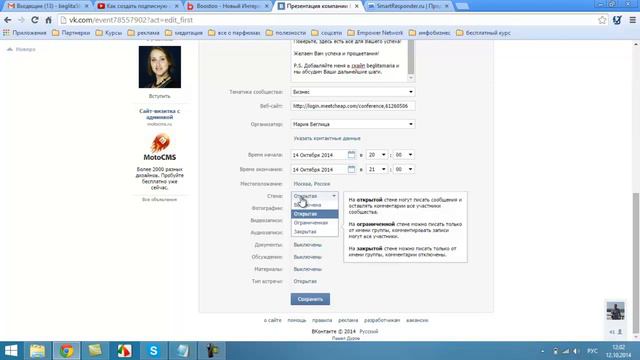640x360 pixels.
Task: Toggle the Обсуждения setting Выключены
Action: [307, 257]
